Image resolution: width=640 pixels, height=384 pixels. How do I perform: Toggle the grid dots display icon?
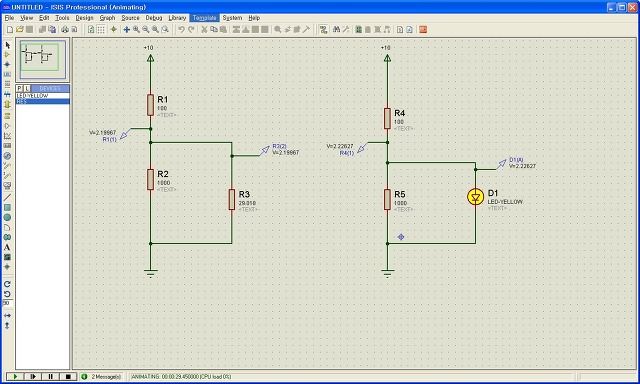point(100,29)
